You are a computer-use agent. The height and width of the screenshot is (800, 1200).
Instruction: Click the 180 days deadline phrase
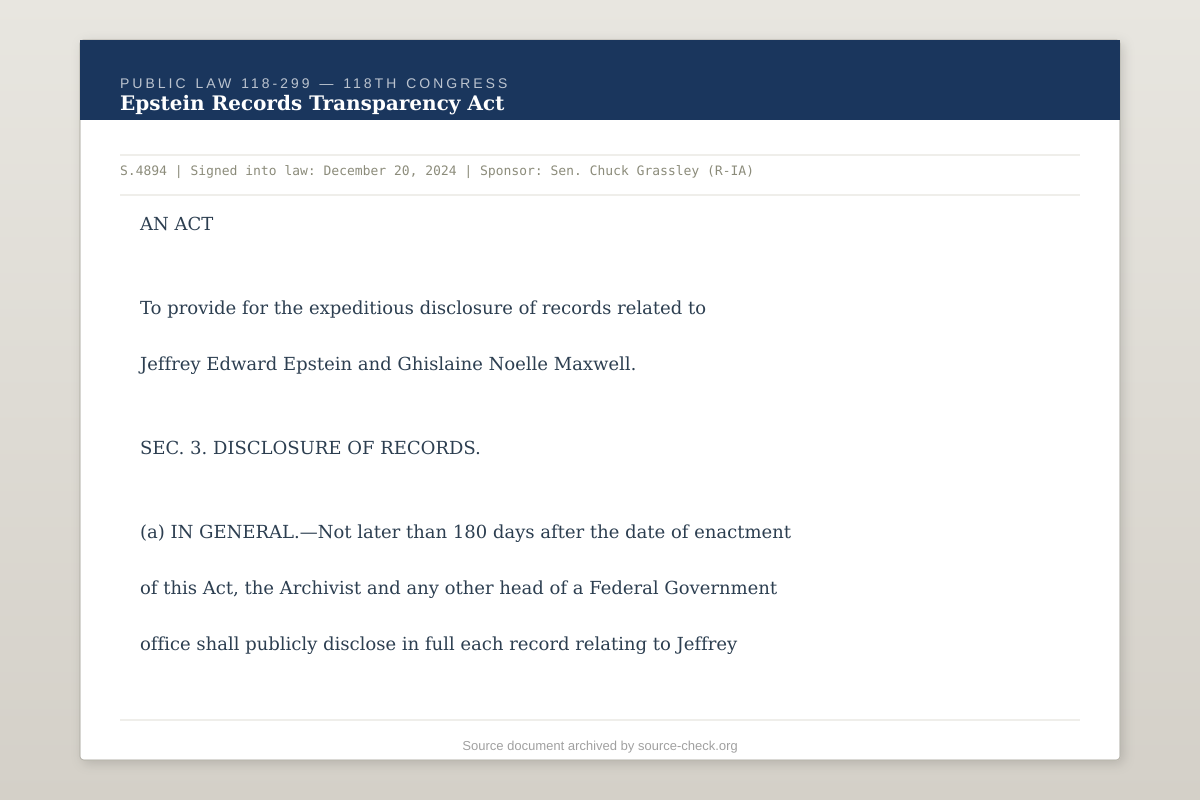[496, 531]
